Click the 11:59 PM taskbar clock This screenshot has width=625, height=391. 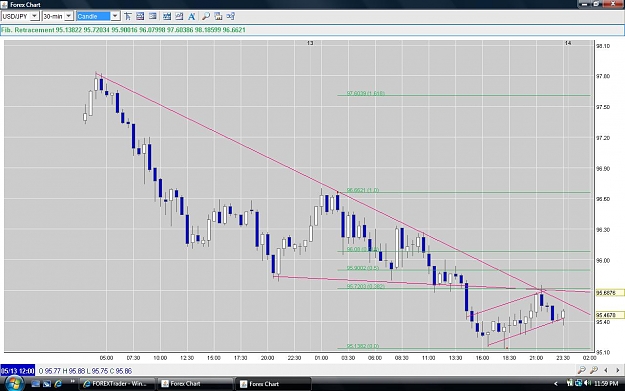click(x=606, y=383)
